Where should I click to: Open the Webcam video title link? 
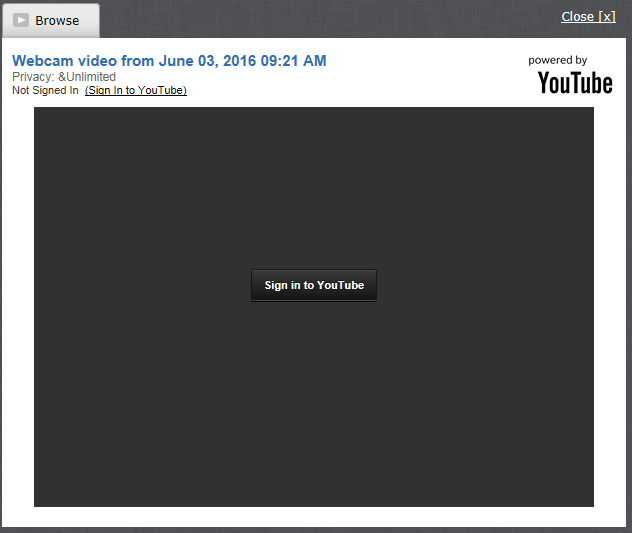coord(169,61)
